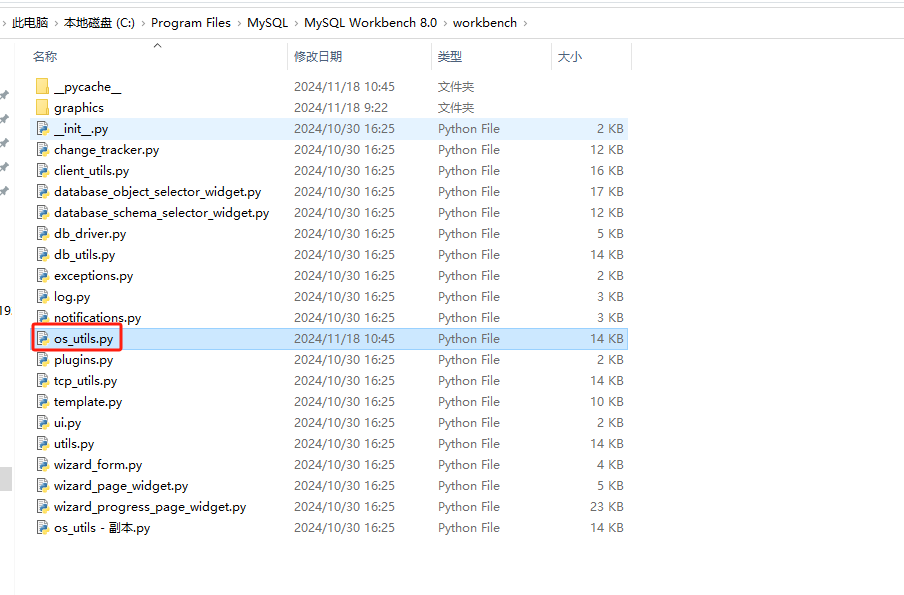This screenshot has width=904, height=595.
Task: Click the database_object_selector_widget.py file icon
Action: point(43,191)
